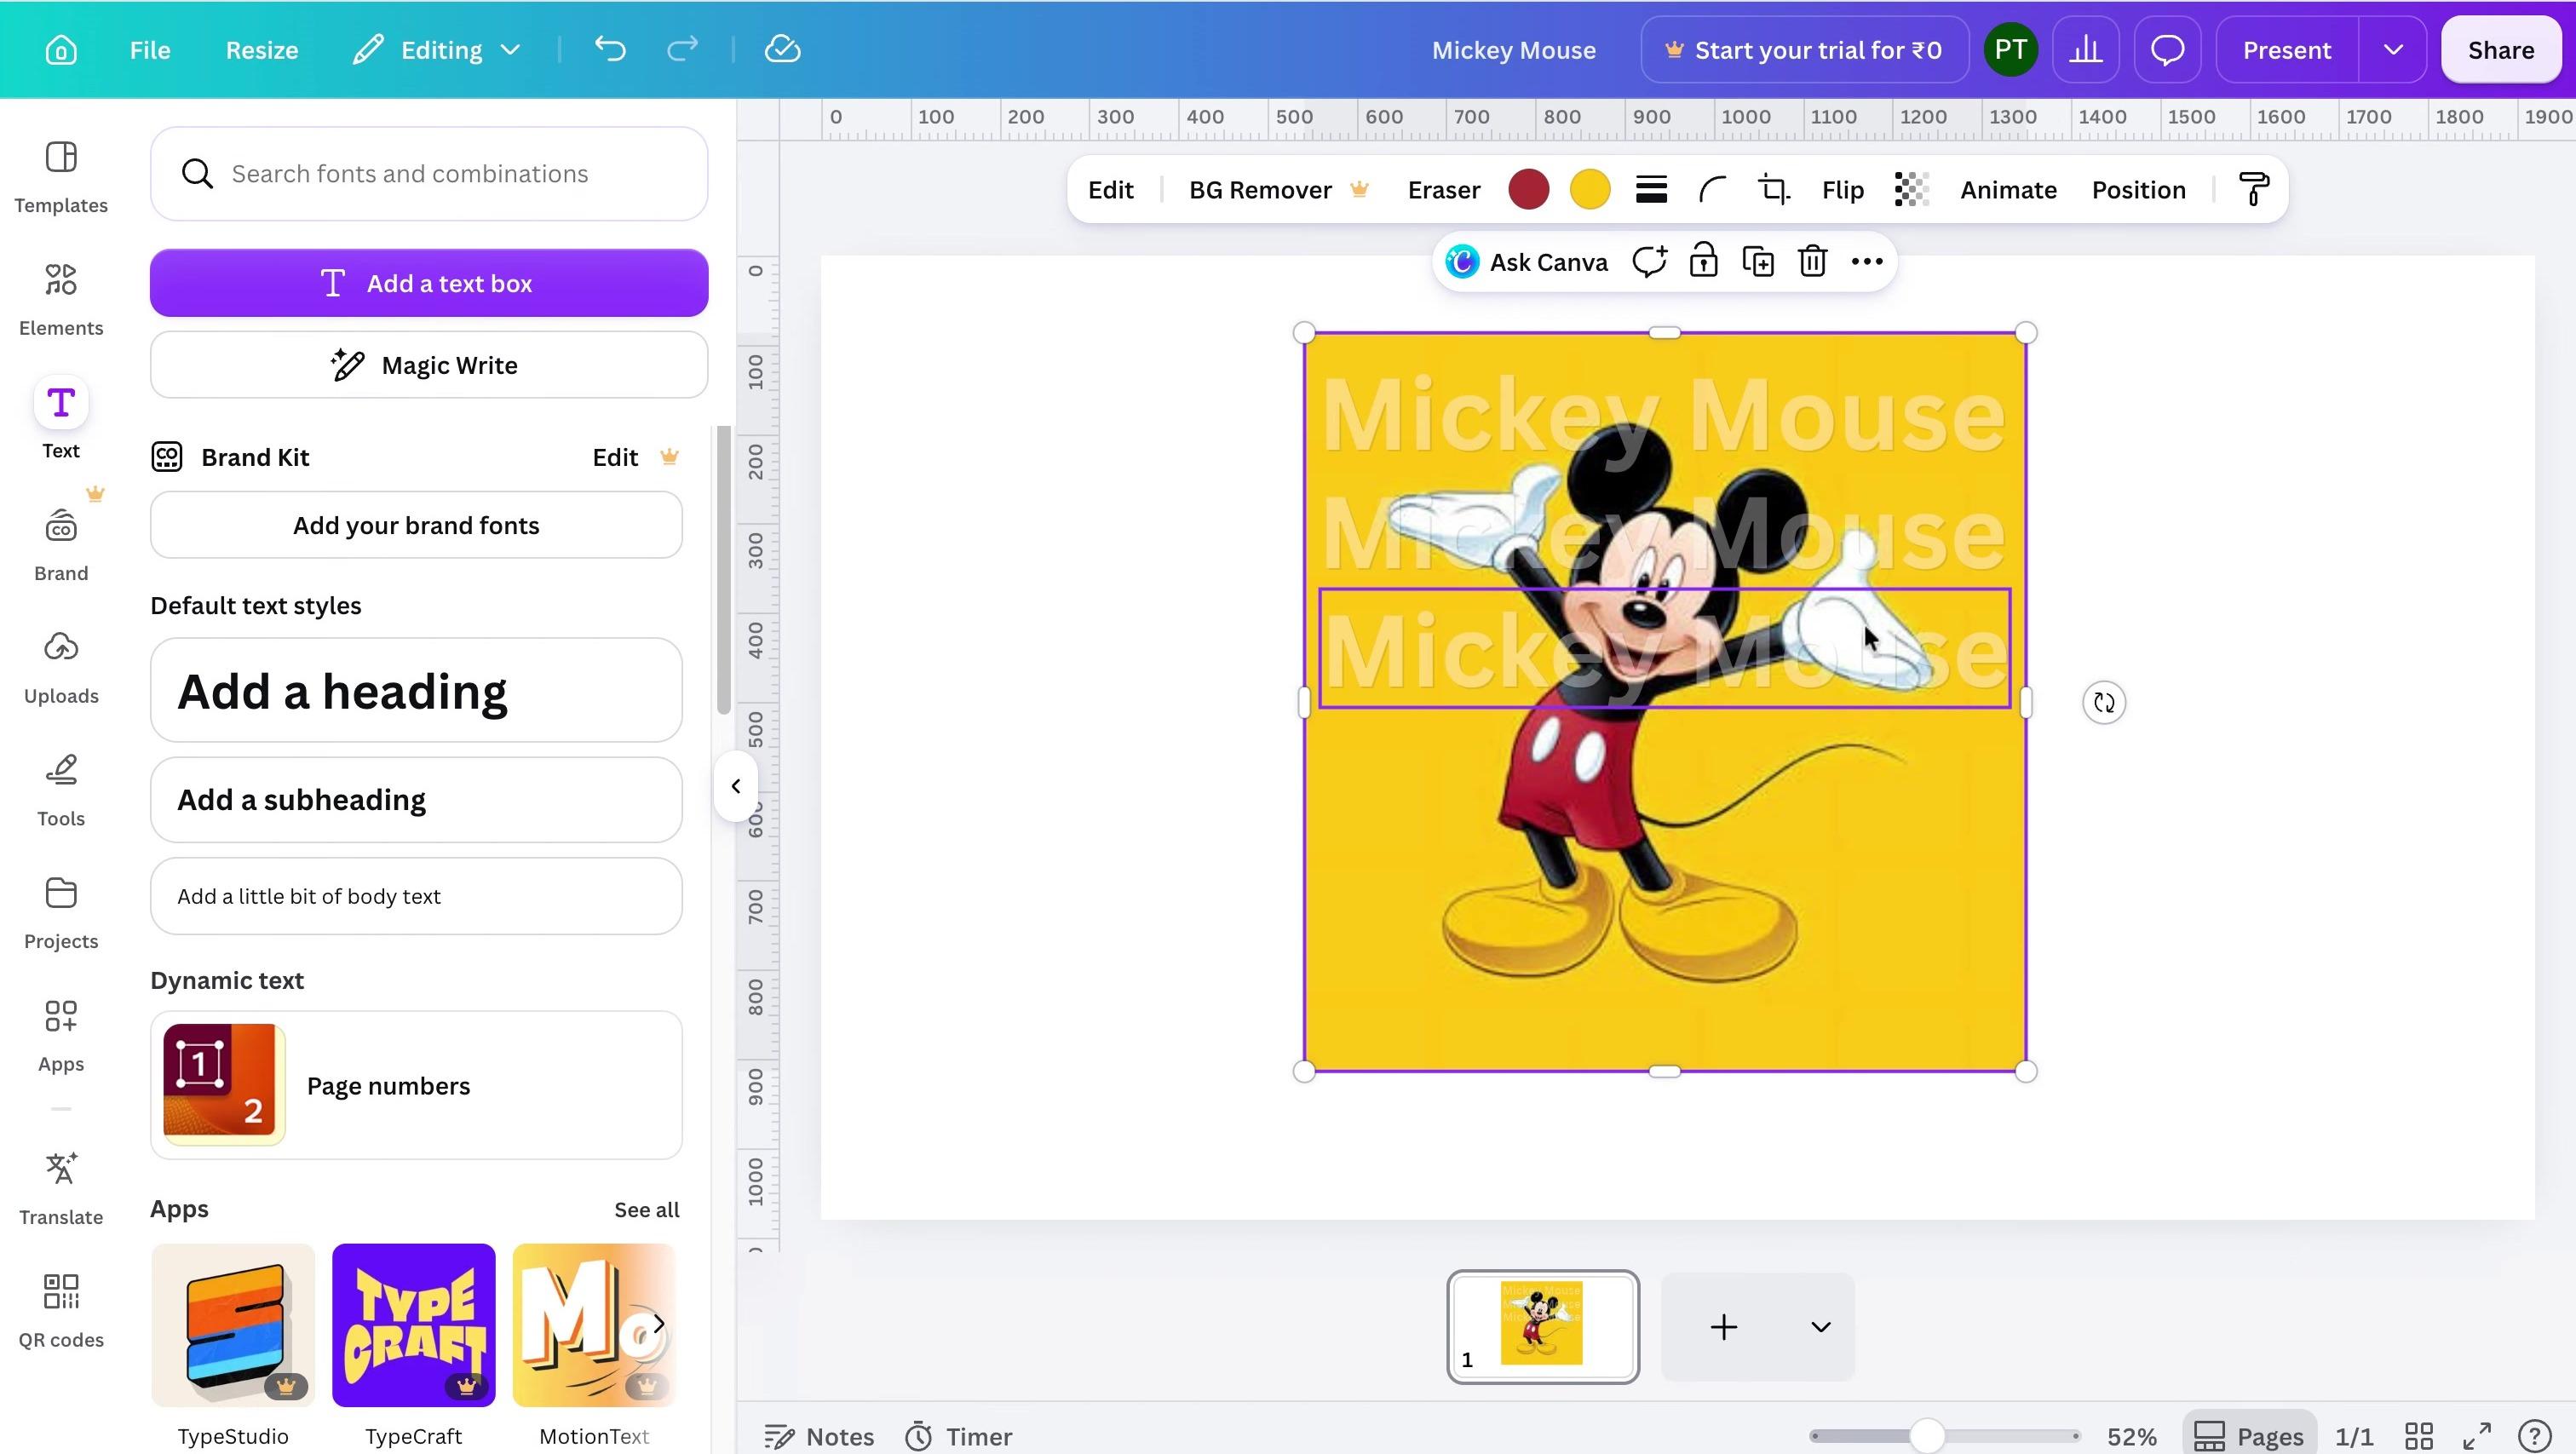Open the Position panel
This screenshot has height=1454, width=2576.
pos(2138,189)
